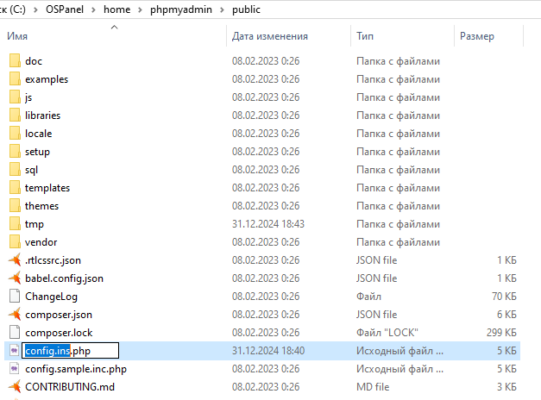Click the Файл "LOCK" type cell
This screenshot has height=400, width=541.
(387, 332)
